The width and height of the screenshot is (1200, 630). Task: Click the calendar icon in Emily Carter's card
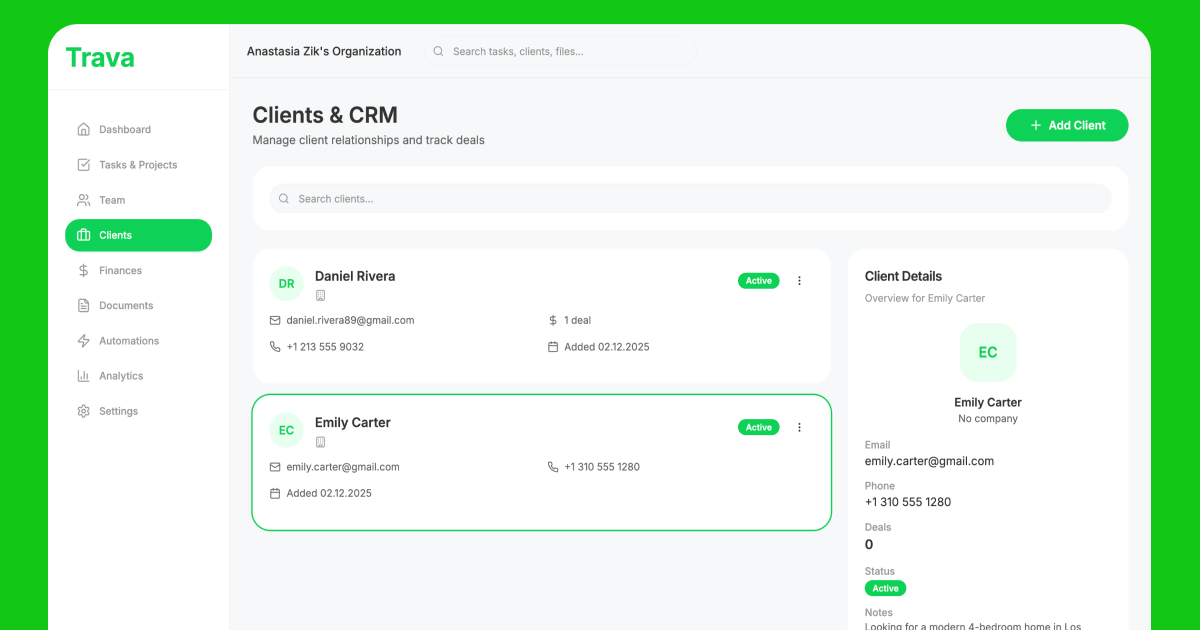click(275, 493)
